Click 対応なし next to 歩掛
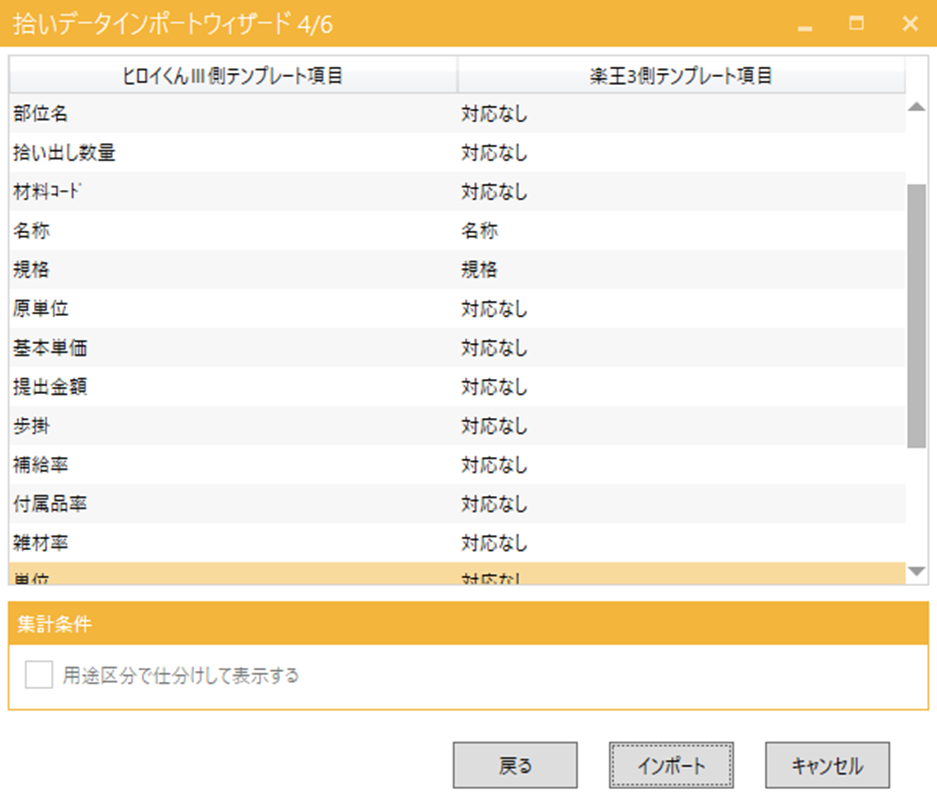Screen dimensions: 937x812 coord(494,426)
